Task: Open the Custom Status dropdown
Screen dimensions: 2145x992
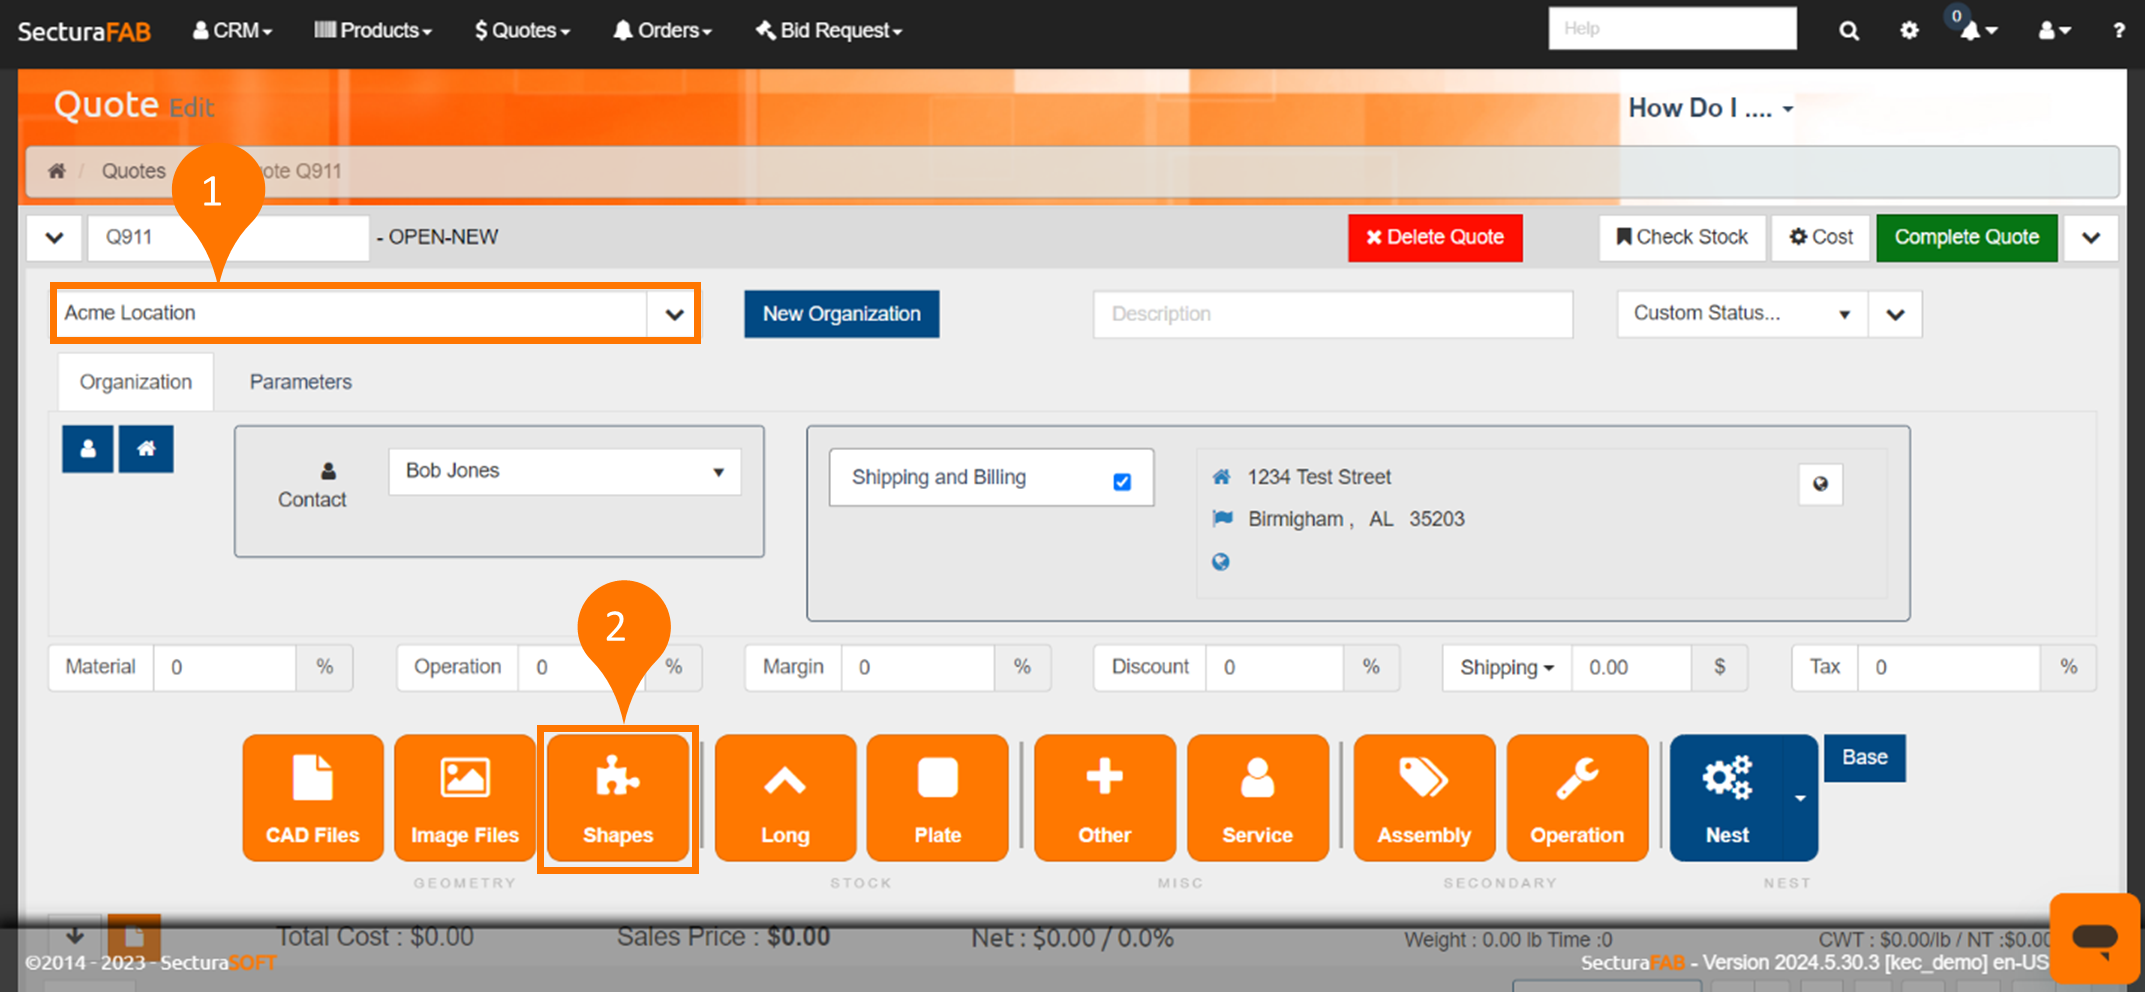Action: 1741,314
